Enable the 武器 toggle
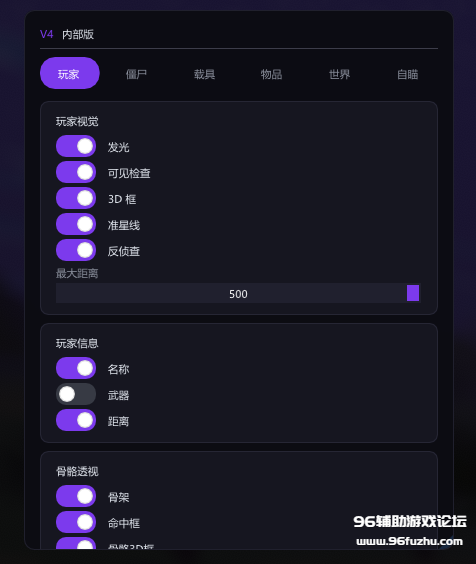The width and height of the screenshot is (476, 564). [x=76, y=394]
